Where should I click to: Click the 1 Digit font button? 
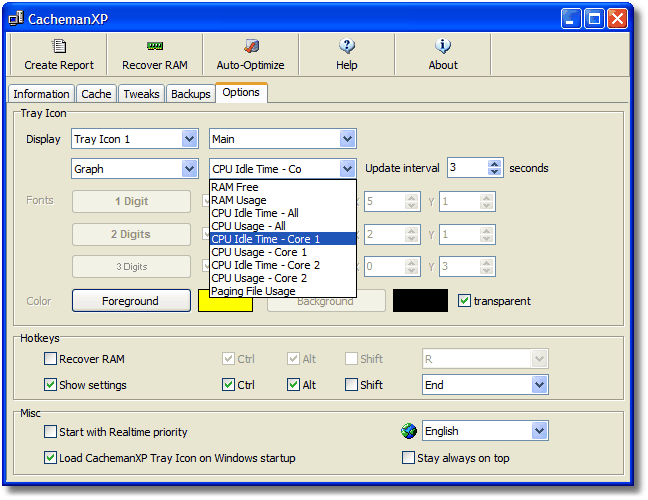(131, 201)
